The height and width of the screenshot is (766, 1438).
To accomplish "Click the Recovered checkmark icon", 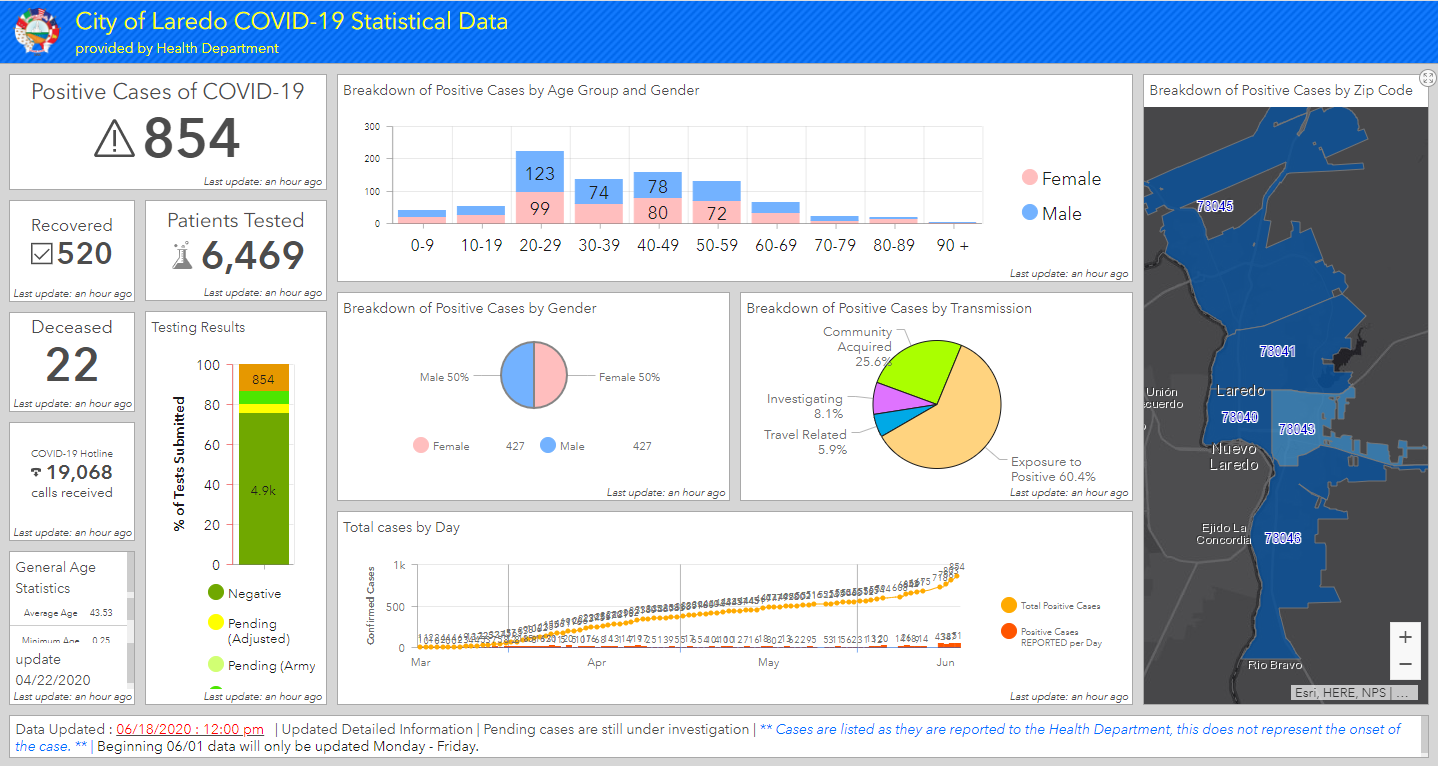I will tap(42, 255).
